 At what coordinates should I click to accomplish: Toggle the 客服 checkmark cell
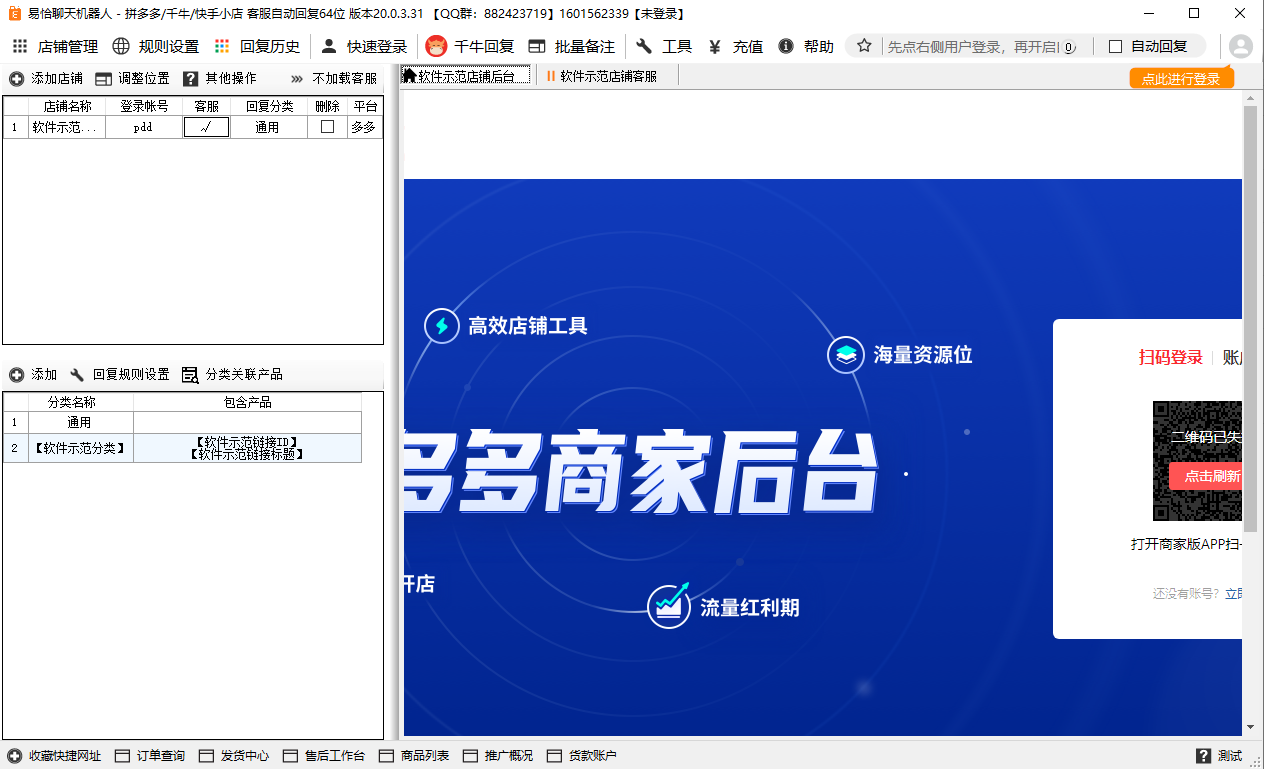(x=207, y=127)
